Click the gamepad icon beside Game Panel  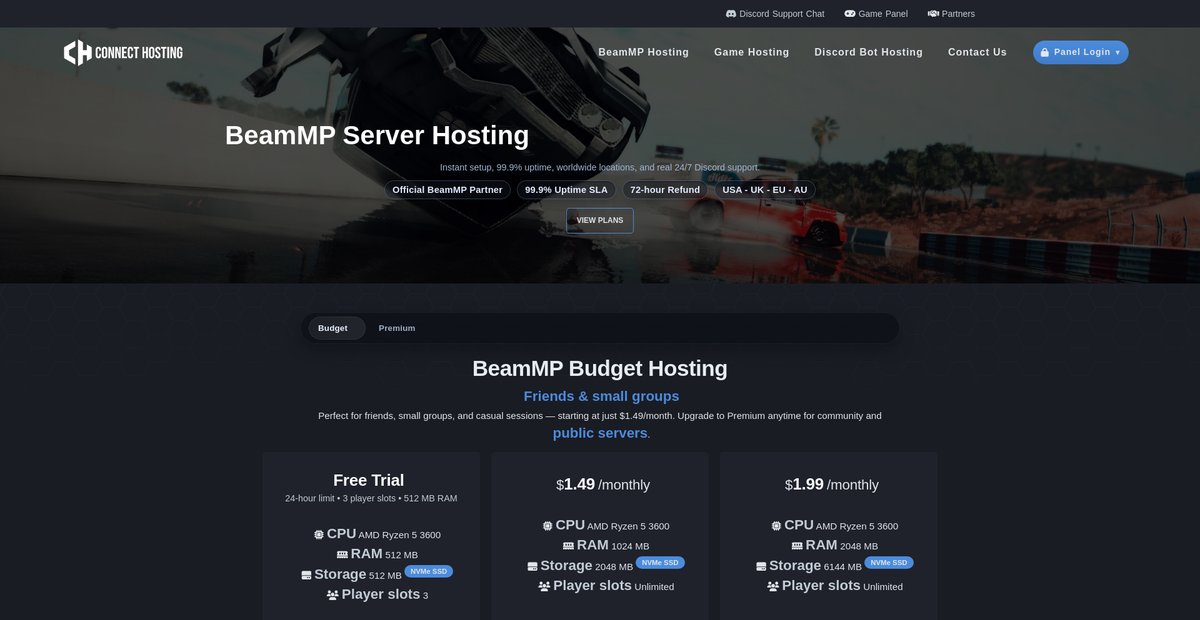tap(850, 14)
